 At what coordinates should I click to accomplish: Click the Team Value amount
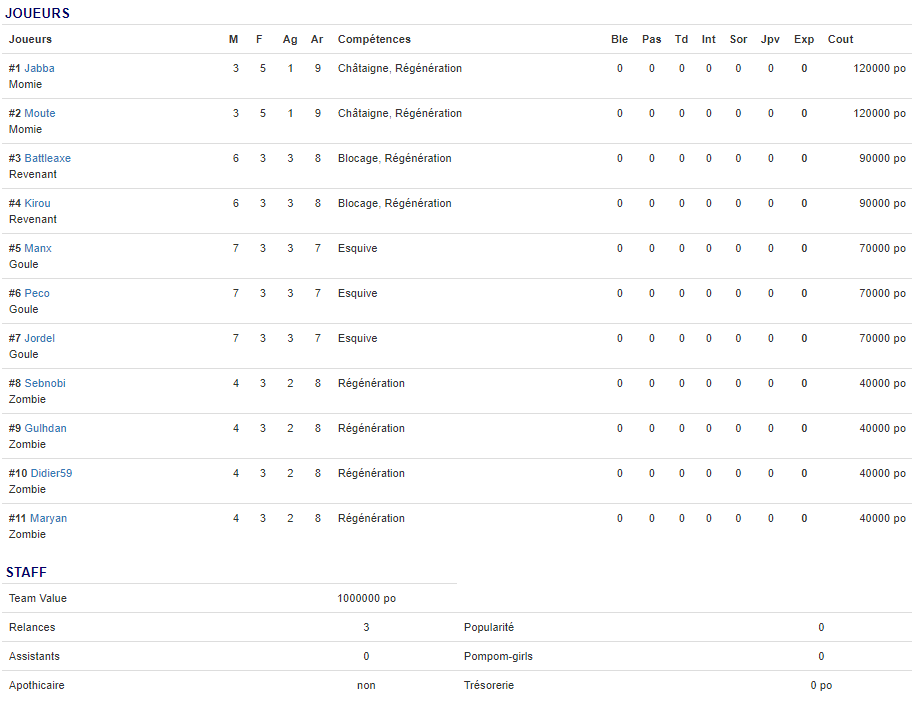point(366,598)
